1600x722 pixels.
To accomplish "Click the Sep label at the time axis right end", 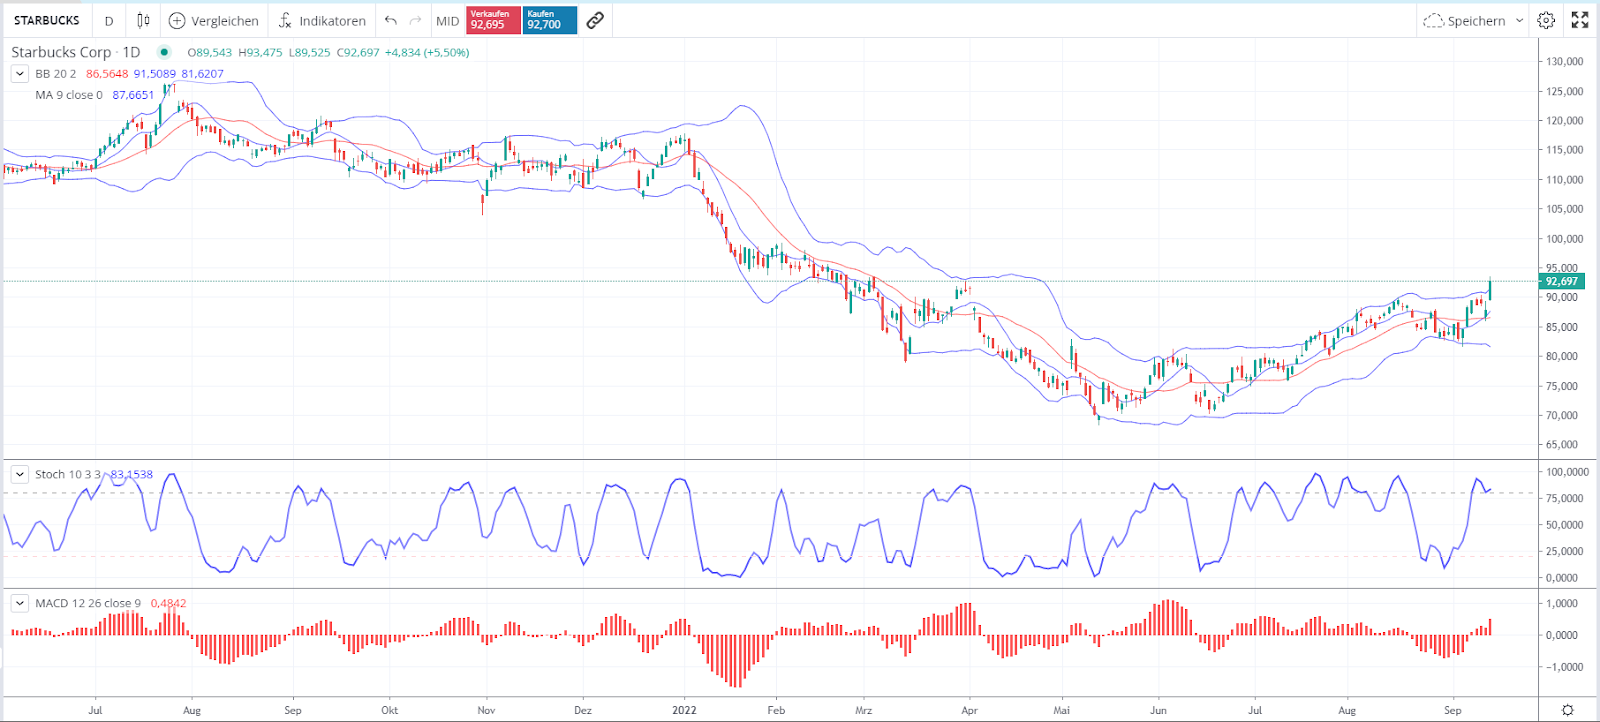I will pyautogui.click(x=1453, y=710).
